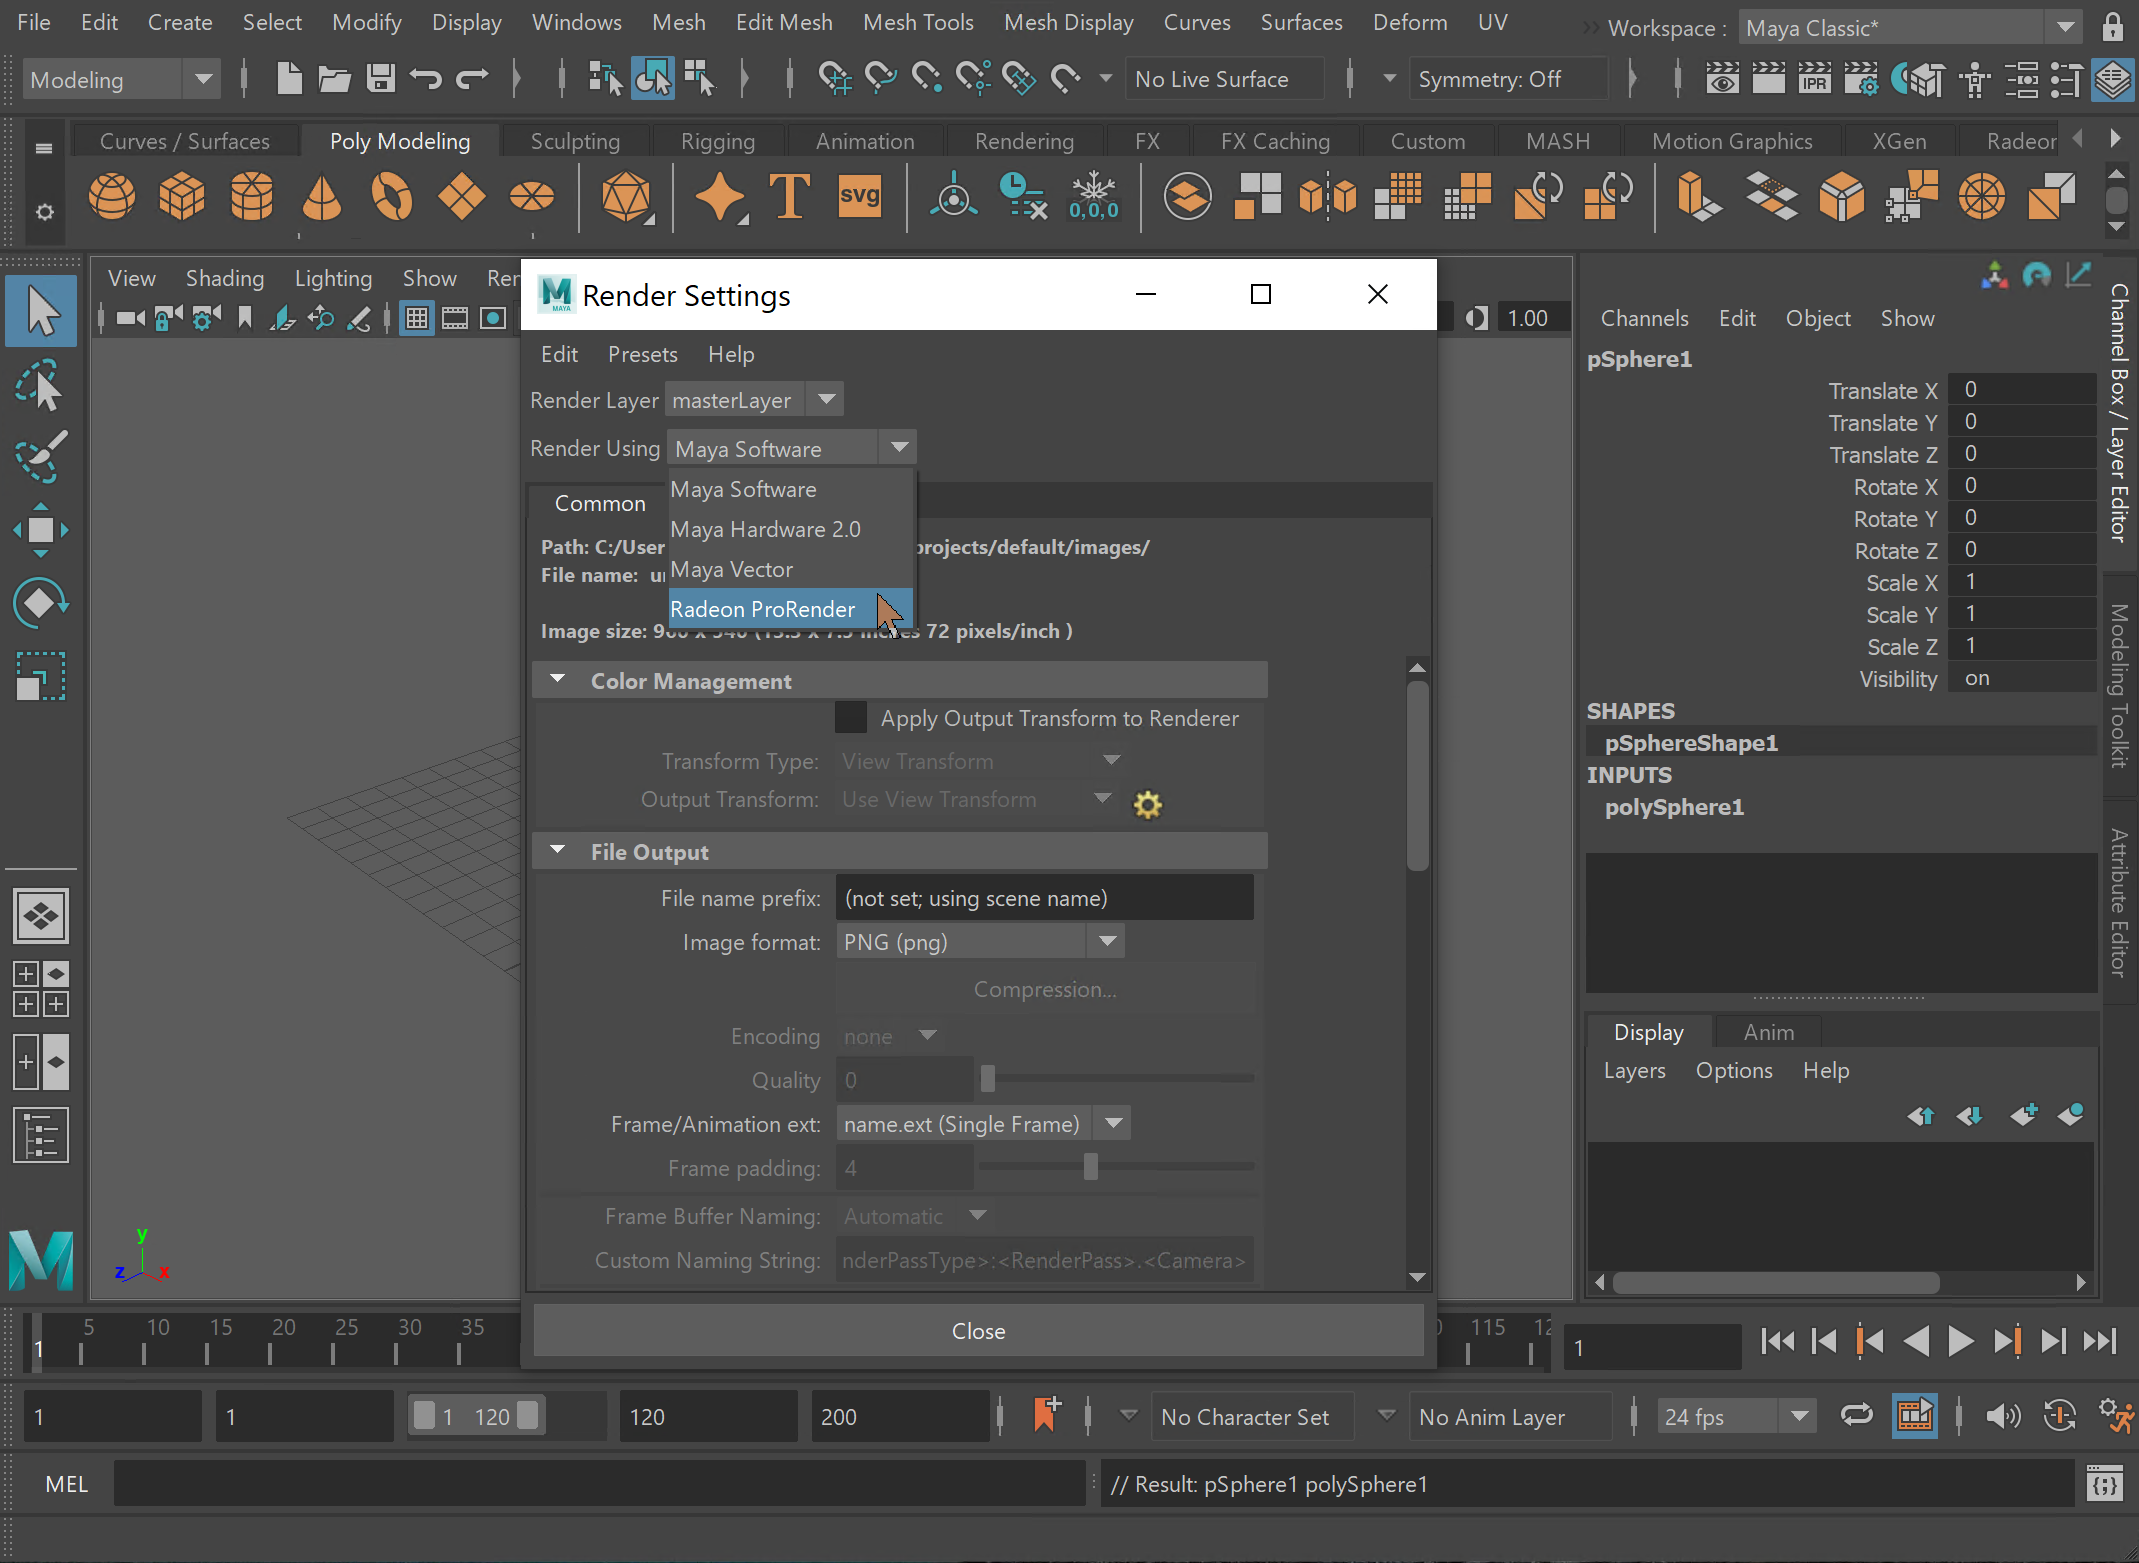The height and width of the screenshot is (1563, 2139).
Task: Play the animation forwards
Action: tap(1961, 1341)
